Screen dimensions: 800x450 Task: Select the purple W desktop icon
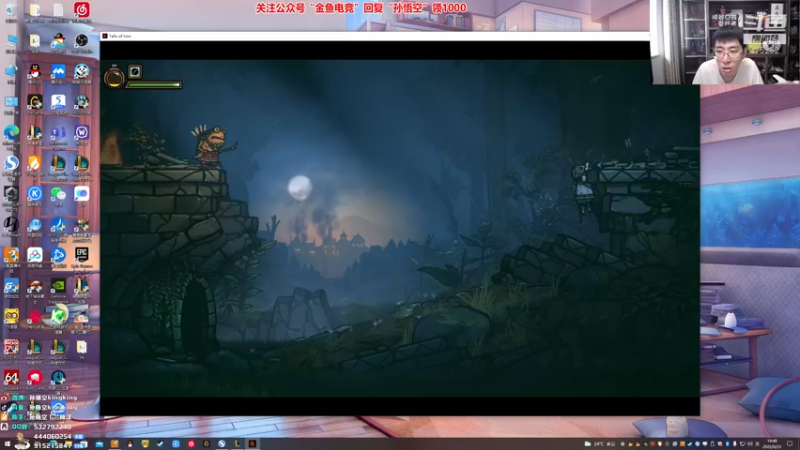(82, 133)
